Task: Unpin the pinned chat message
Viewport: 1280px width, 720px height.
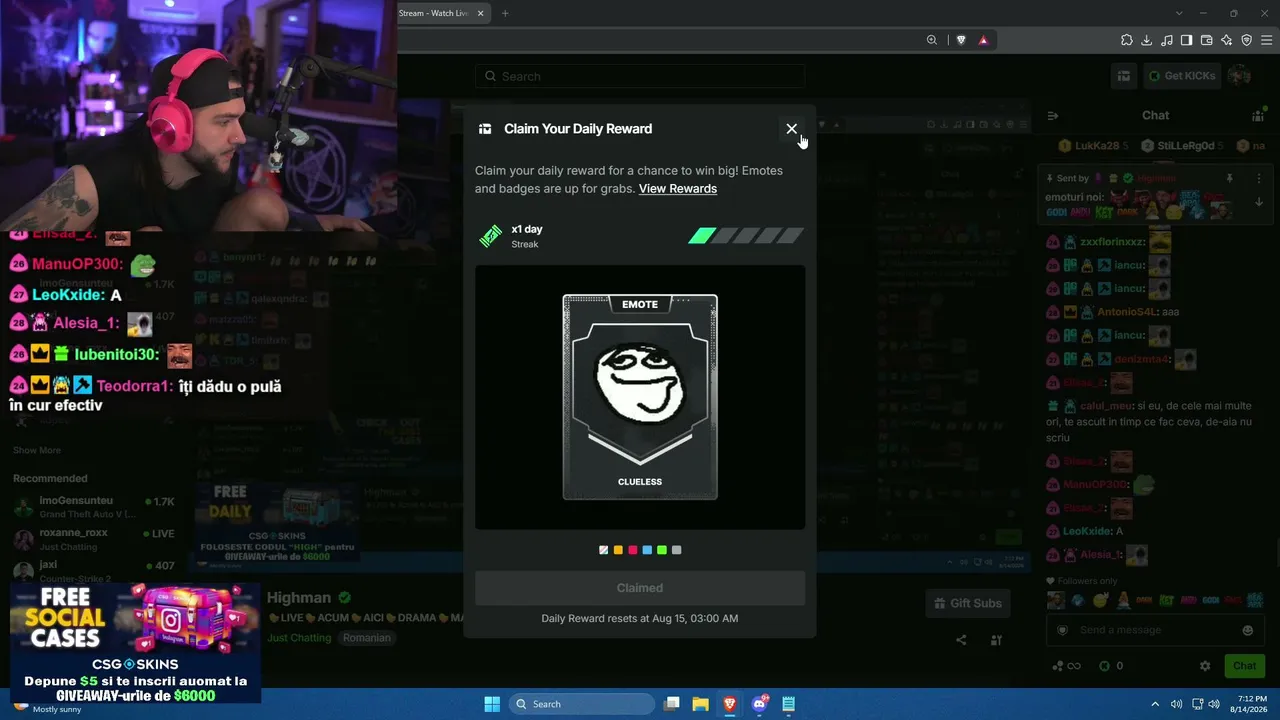Action: pyautogui.click(x=1230, y=178)
